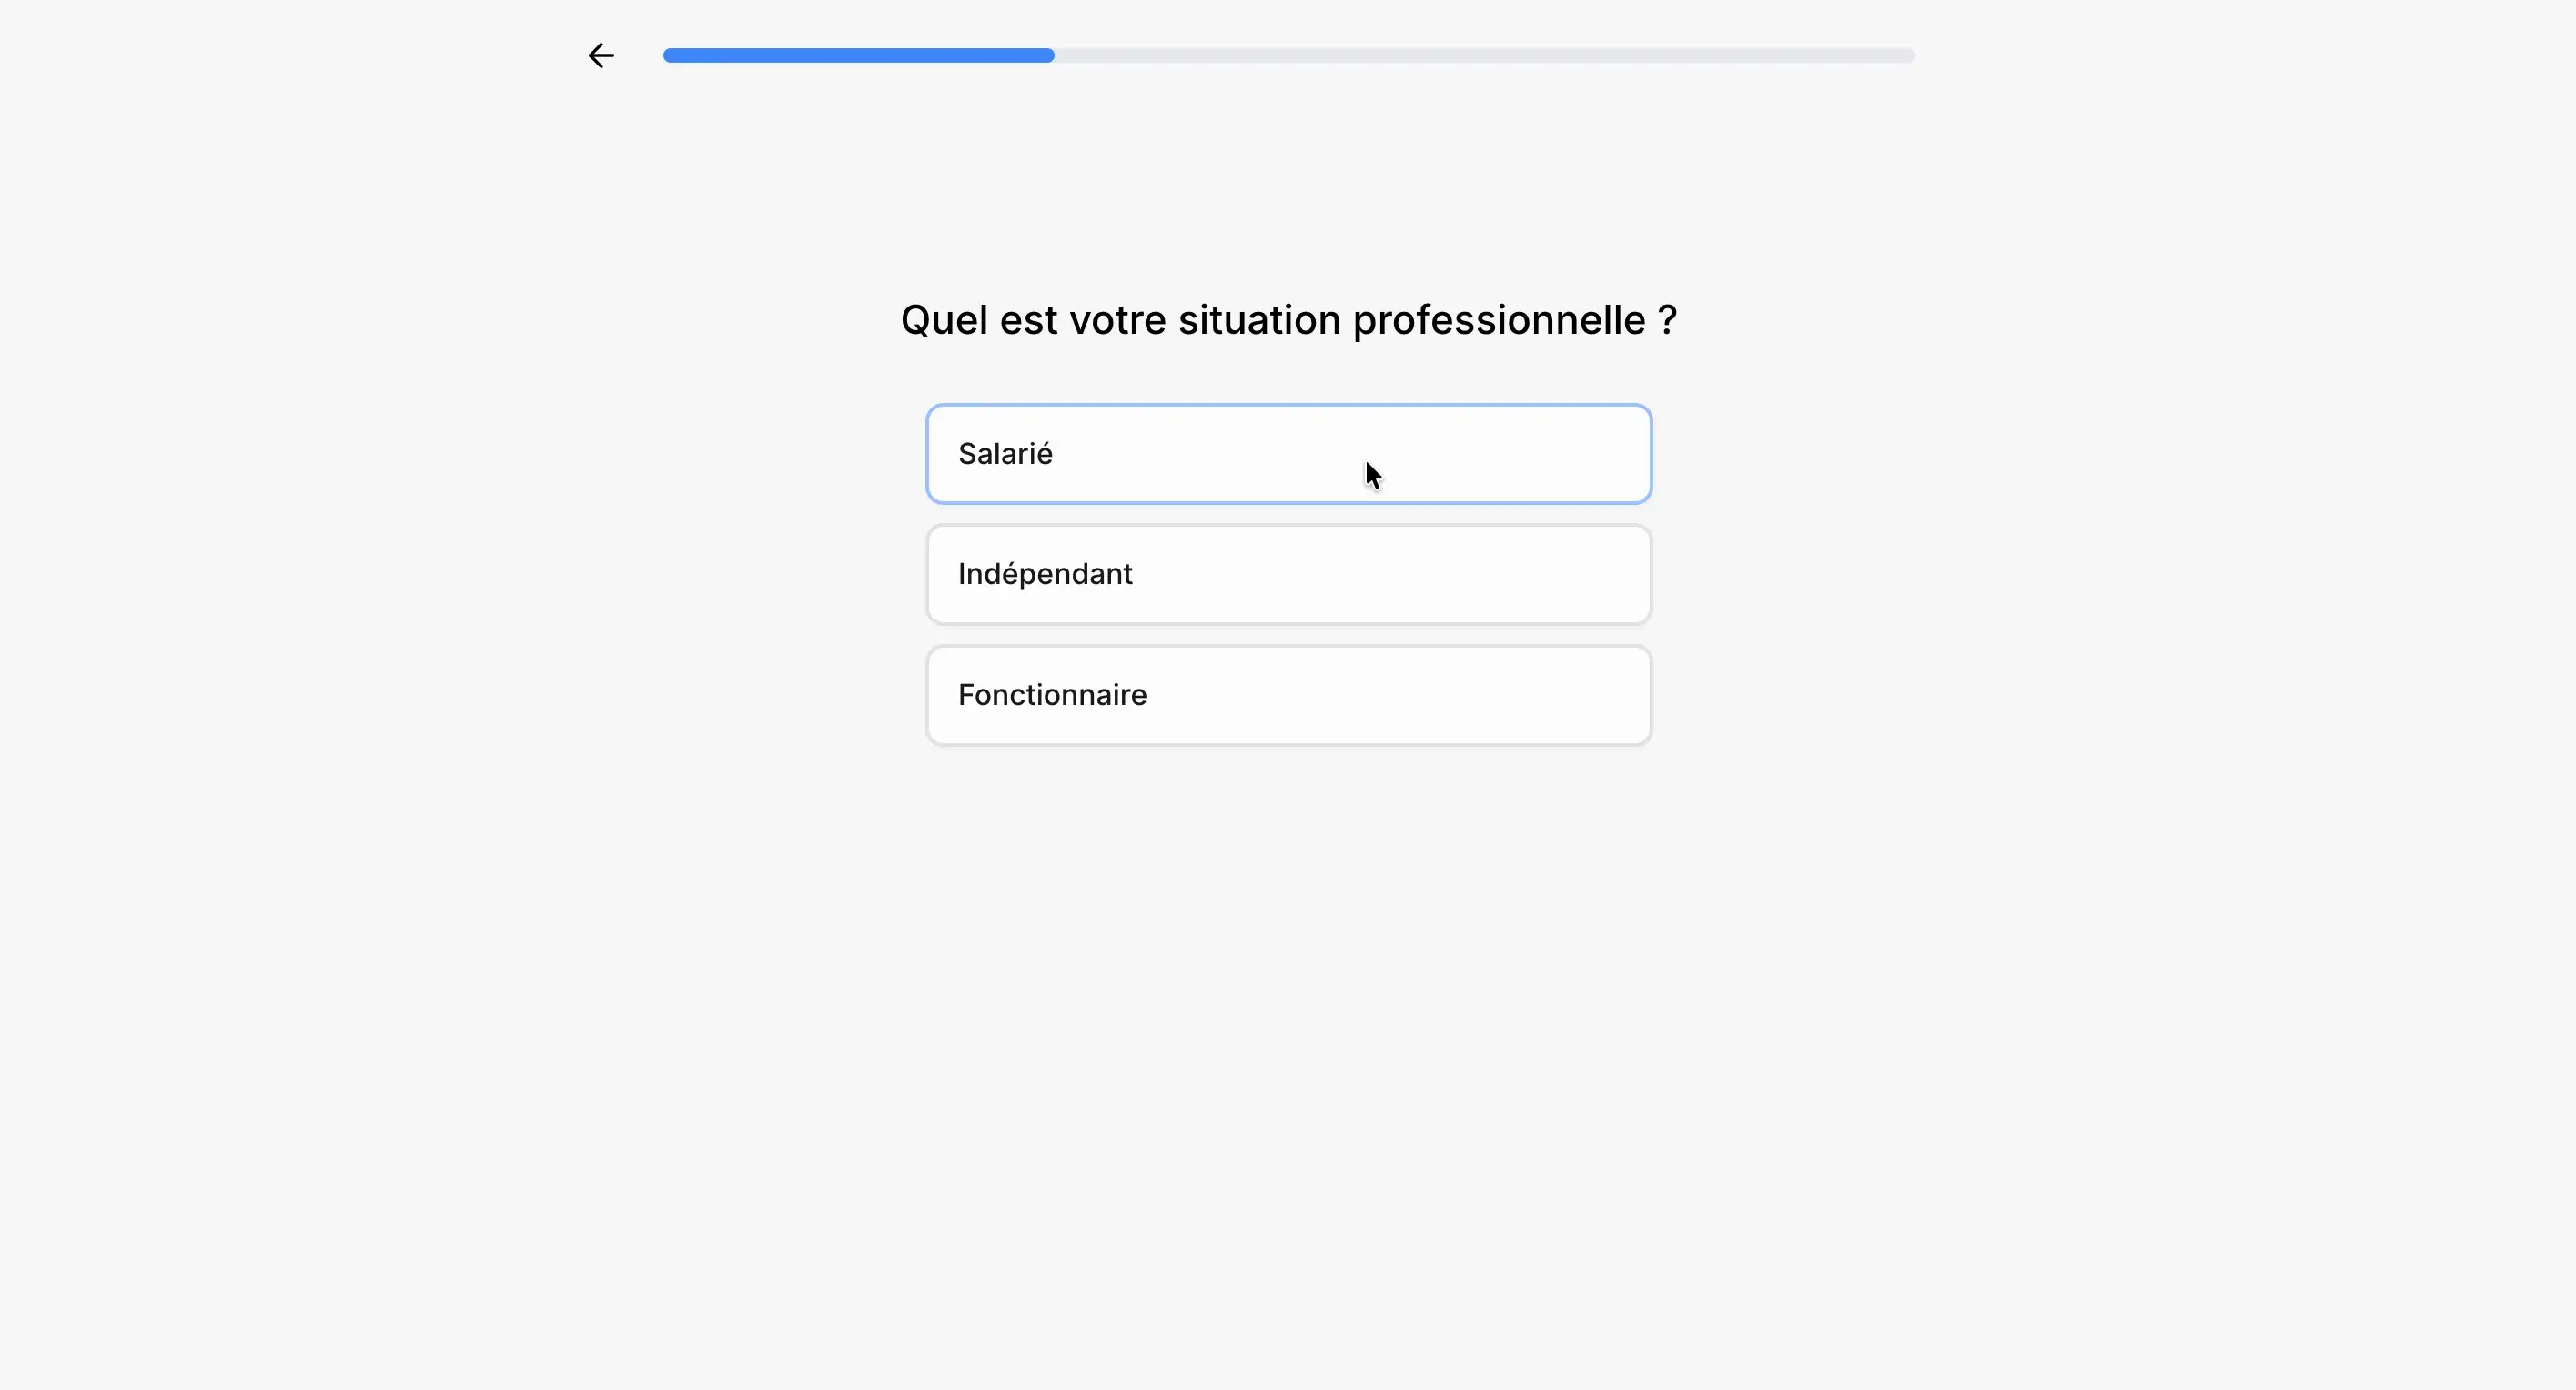Screen dimensions: 2576x1390
Task: Return to previous step via arrow icon
Action: coord(600,55)
